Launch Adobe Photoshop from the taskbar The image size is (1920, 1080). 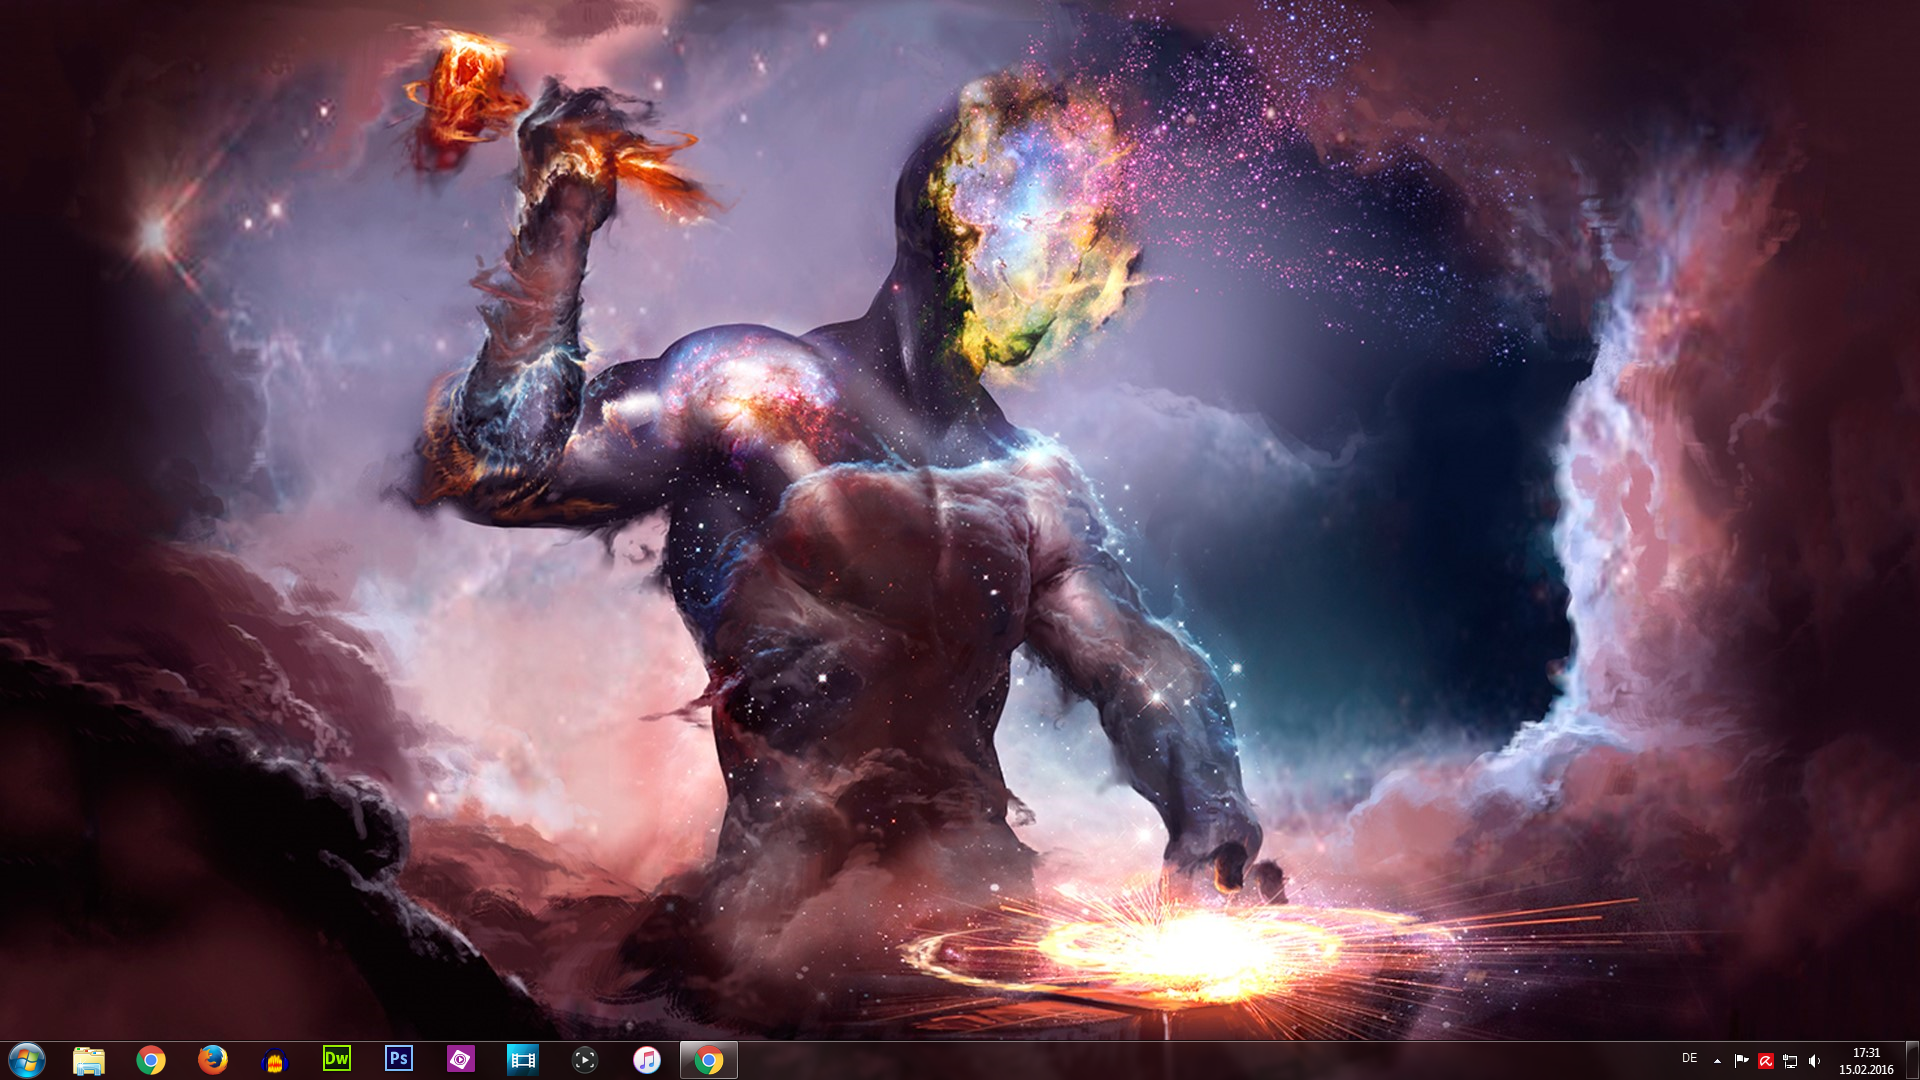point(399,1060)
